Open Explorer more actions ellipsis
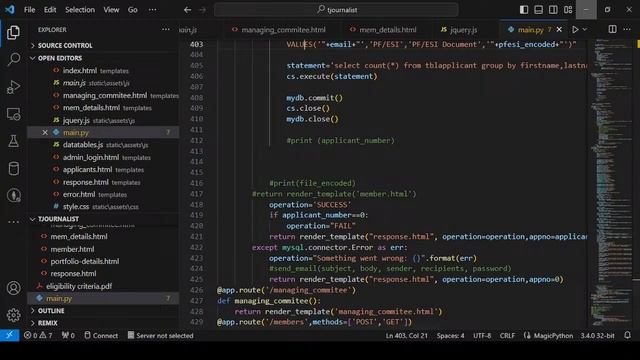The image size is (640, 360). [x=166, y=29]
